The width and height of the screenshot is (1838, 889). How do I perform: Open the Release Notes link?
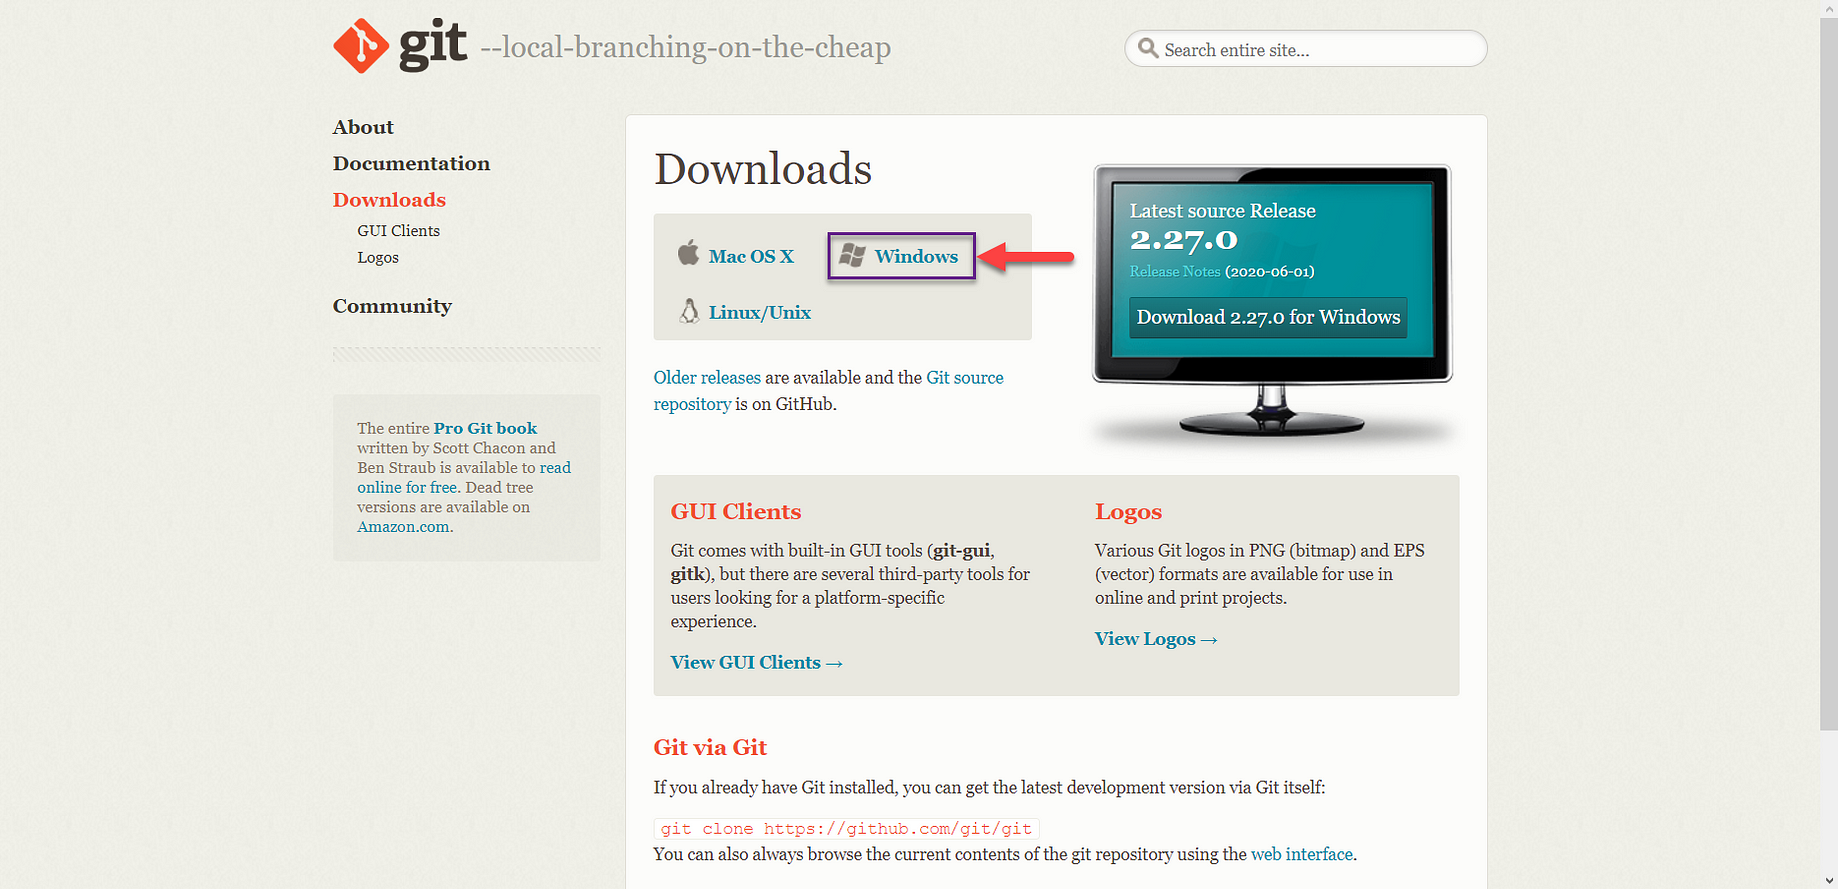click(x=1175, y=271)
